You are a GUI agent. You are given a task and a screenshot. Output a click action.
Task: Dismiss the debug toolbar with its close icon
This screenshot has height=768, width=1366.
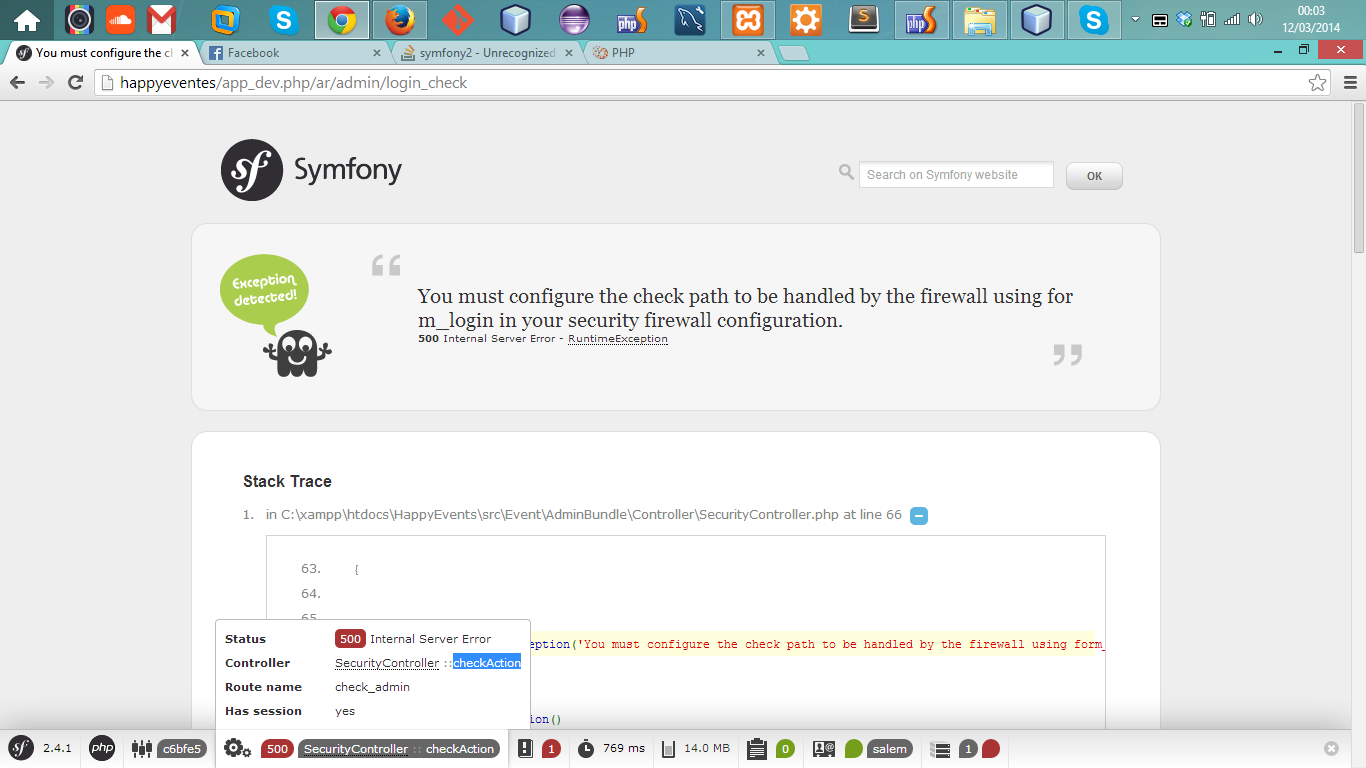tap(1330, 747)
